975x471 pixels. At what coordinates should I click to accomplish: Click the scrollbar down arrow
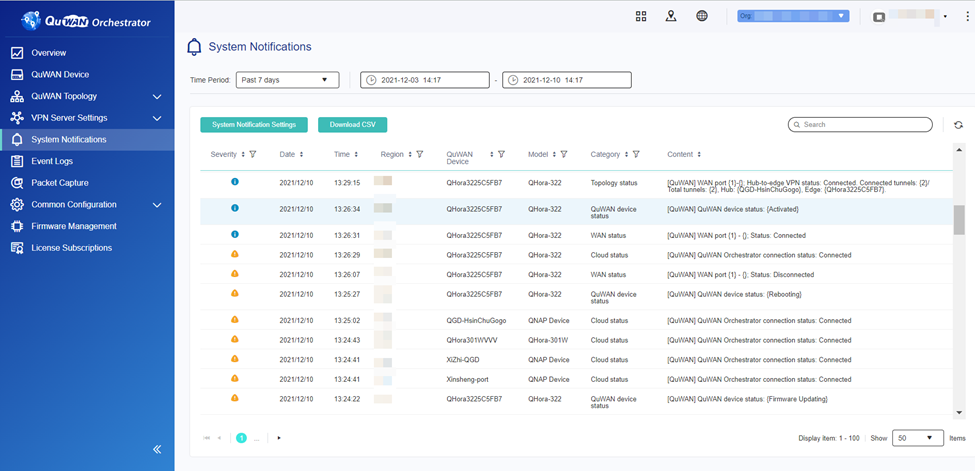coord(959,412)
